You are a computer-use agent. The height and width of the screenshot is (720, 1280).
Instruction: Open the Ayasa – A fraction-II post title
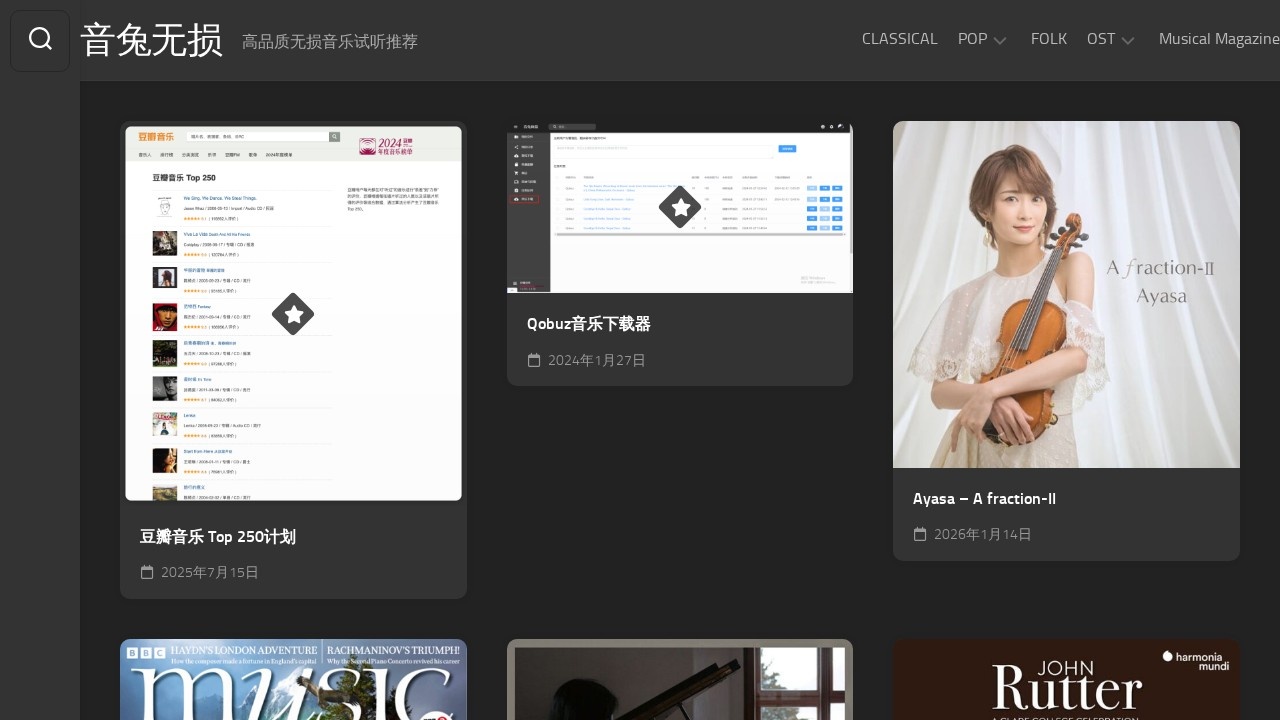(984, 499)
